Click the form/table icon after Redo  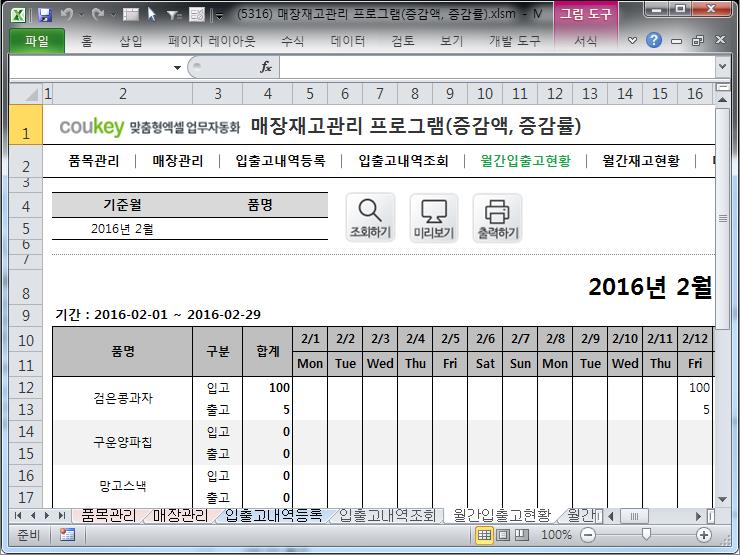tap(130, 15)
